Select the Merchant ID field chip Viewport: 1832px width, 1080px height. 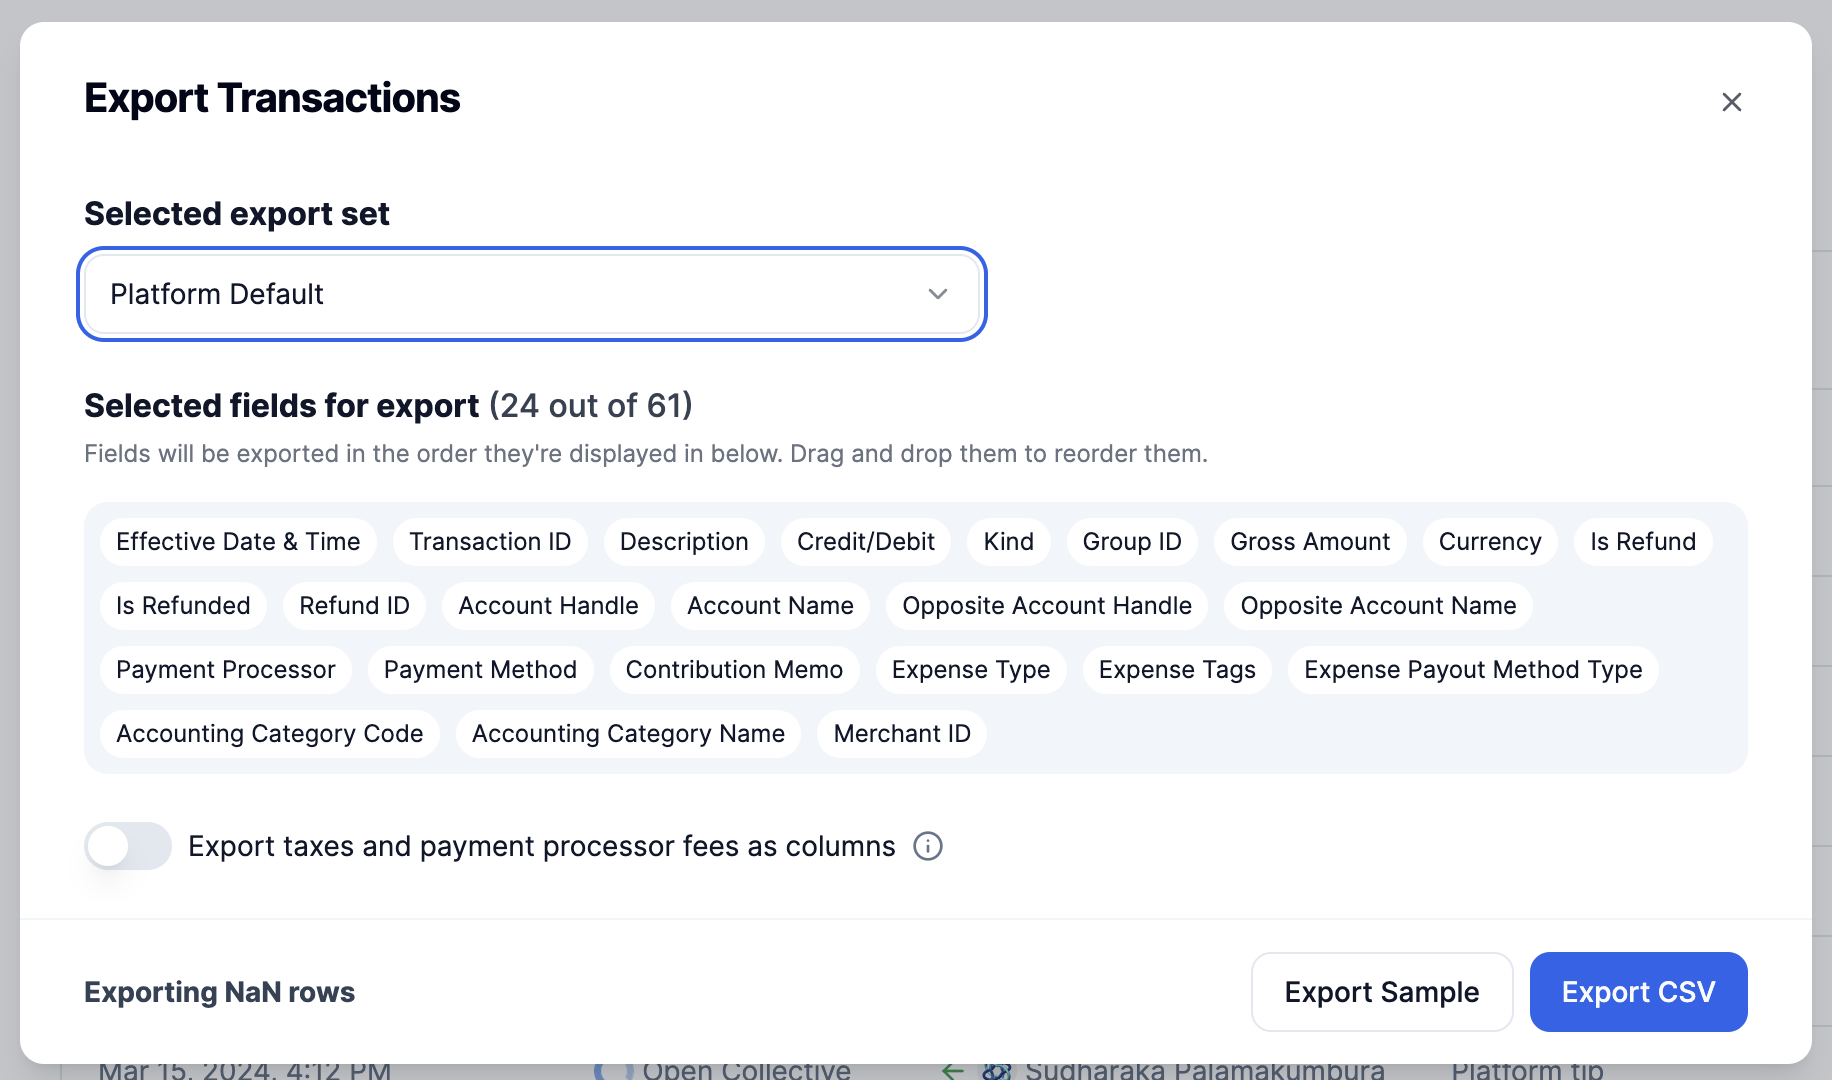point(902,734)
